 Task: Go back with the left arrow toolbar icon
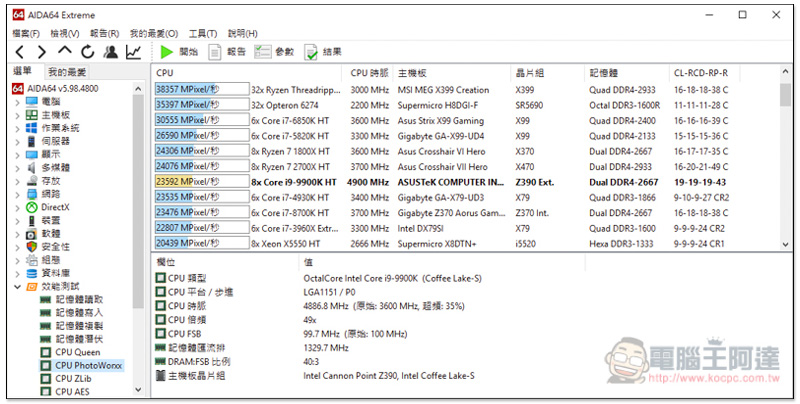pyautogui.click(x=20, y=52)
